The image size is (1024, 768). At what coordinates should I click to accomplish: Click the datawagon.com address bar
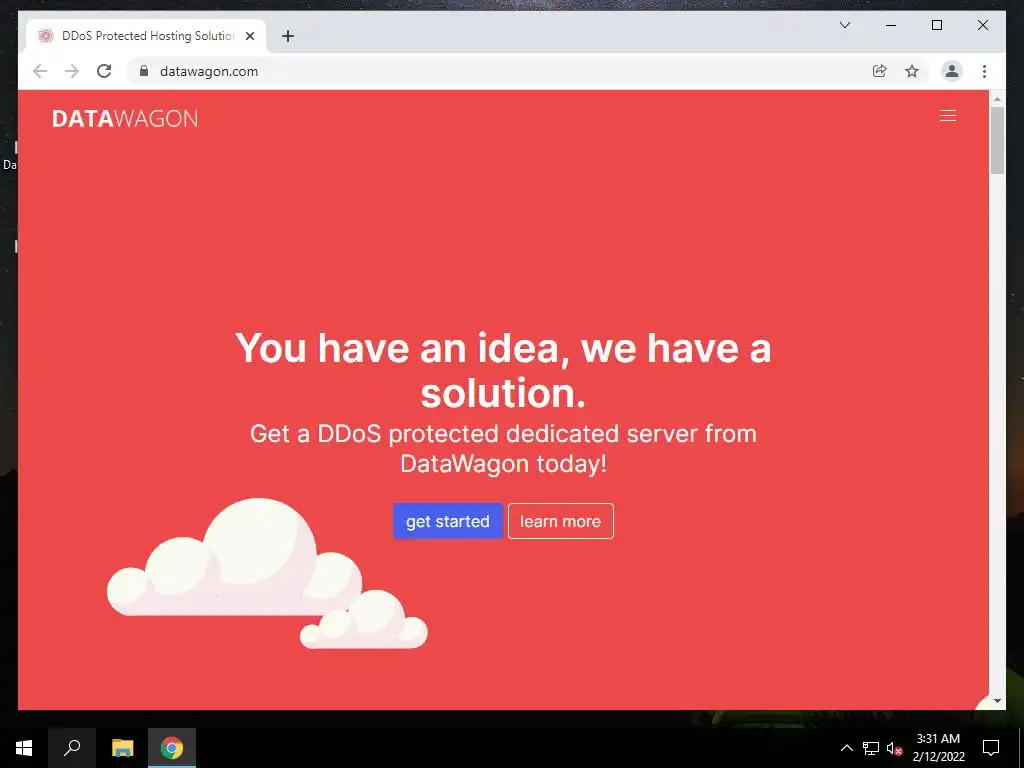pyautogui.click(x=496, y=71)
